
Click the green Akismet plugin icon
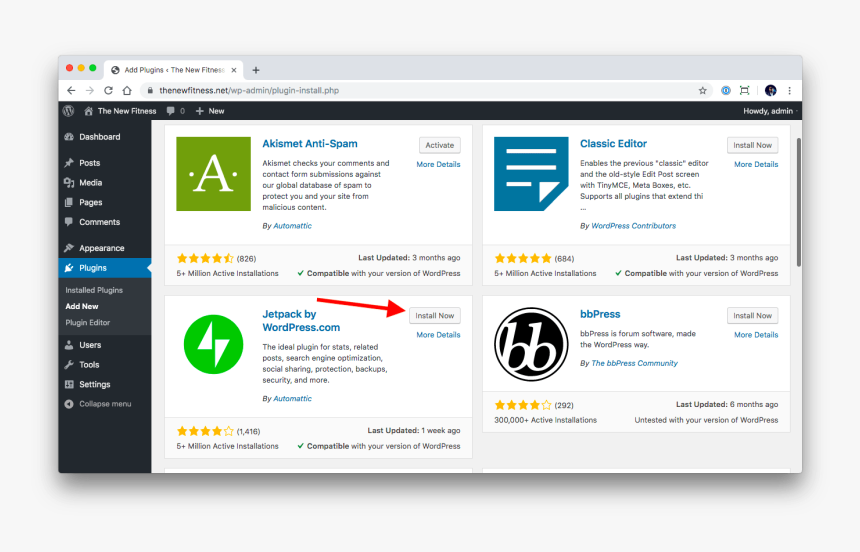pyautogui.click(x=213, y=174)
